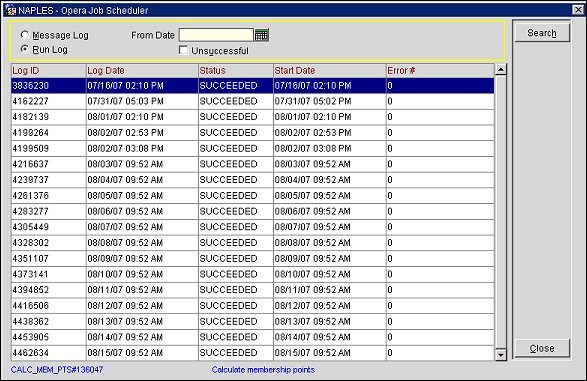Select log row with ID 4199509
This screenshot has height=381, width=587.
(x=253, y=149)
